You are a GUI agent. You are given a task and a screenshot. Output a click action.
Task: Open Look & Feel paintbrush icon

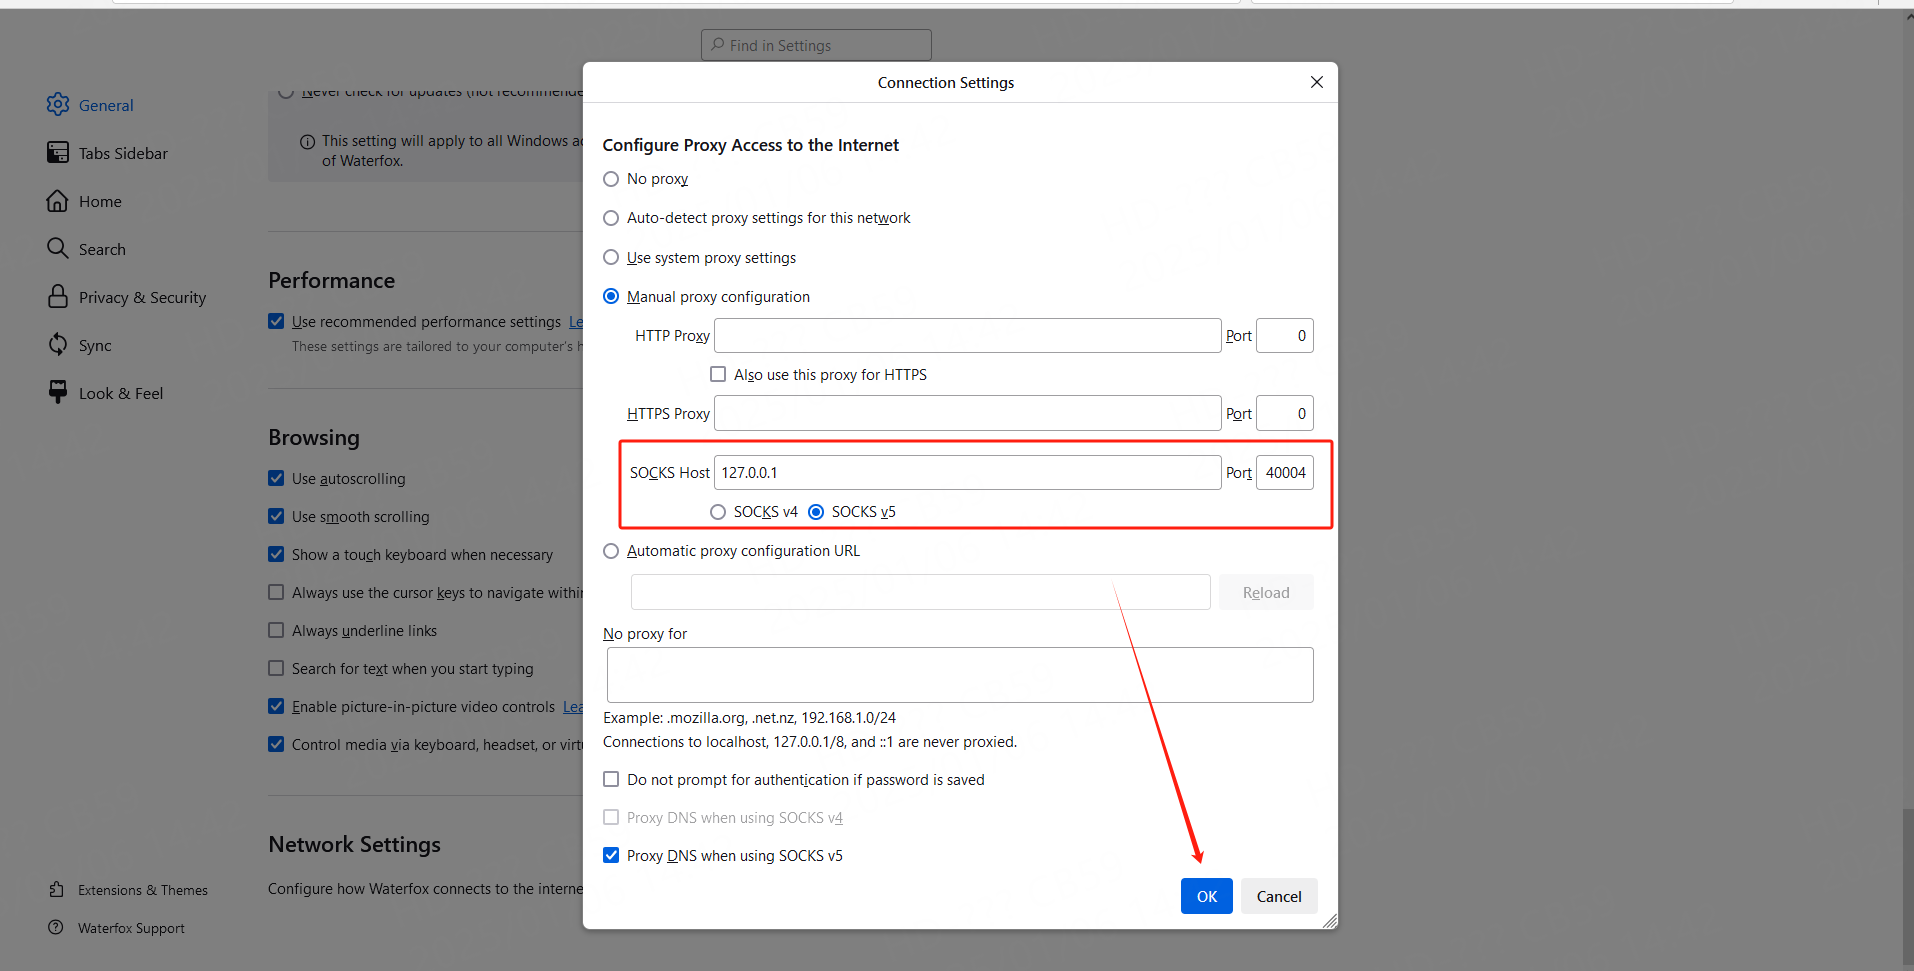58,393
